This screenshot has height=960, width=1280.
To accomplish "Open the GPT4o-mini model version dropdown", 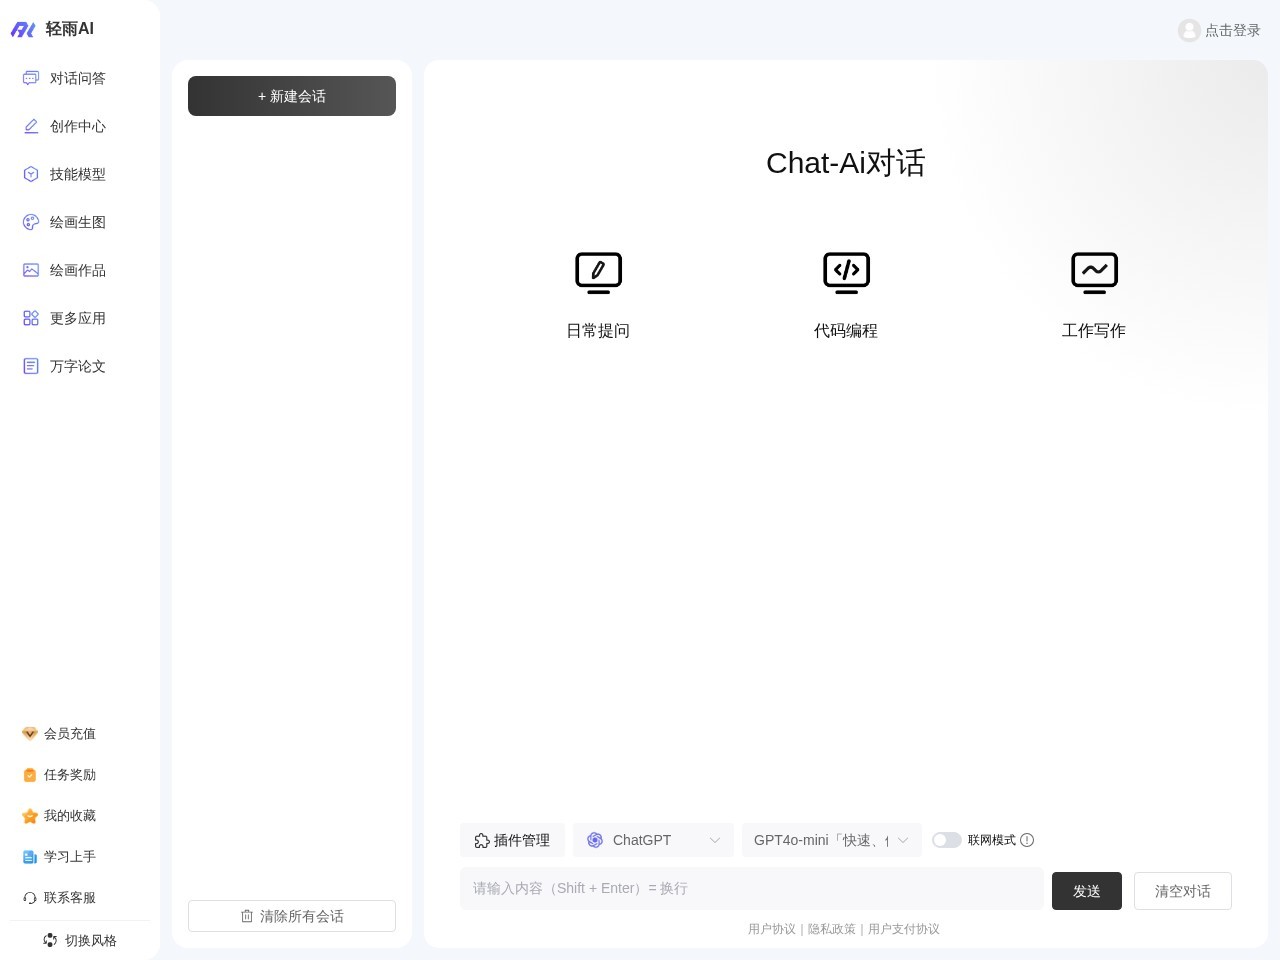I will click(x=831, y=840).
